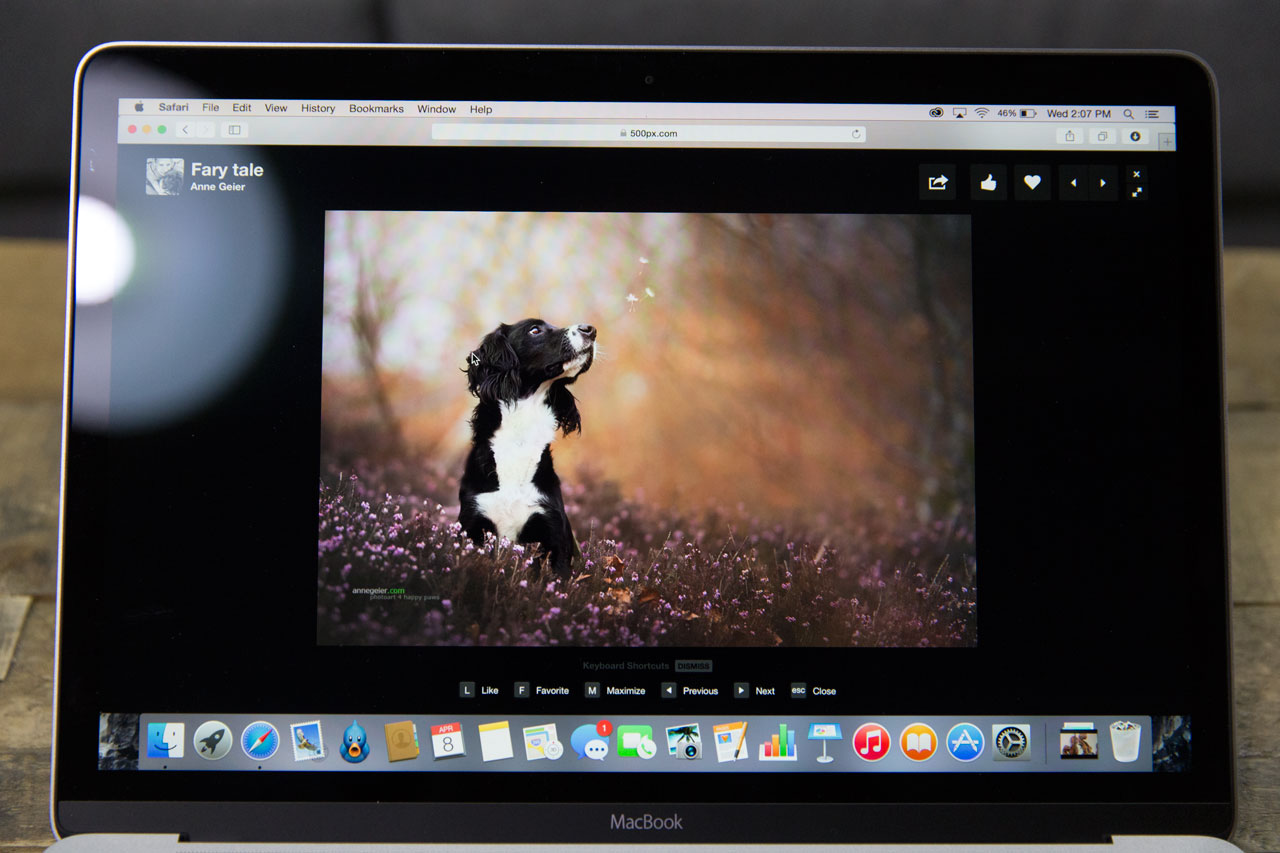Screen dimensions: 1280x853
Task: Open Keynote from the Dock
Action: click(x=824, y=742)
